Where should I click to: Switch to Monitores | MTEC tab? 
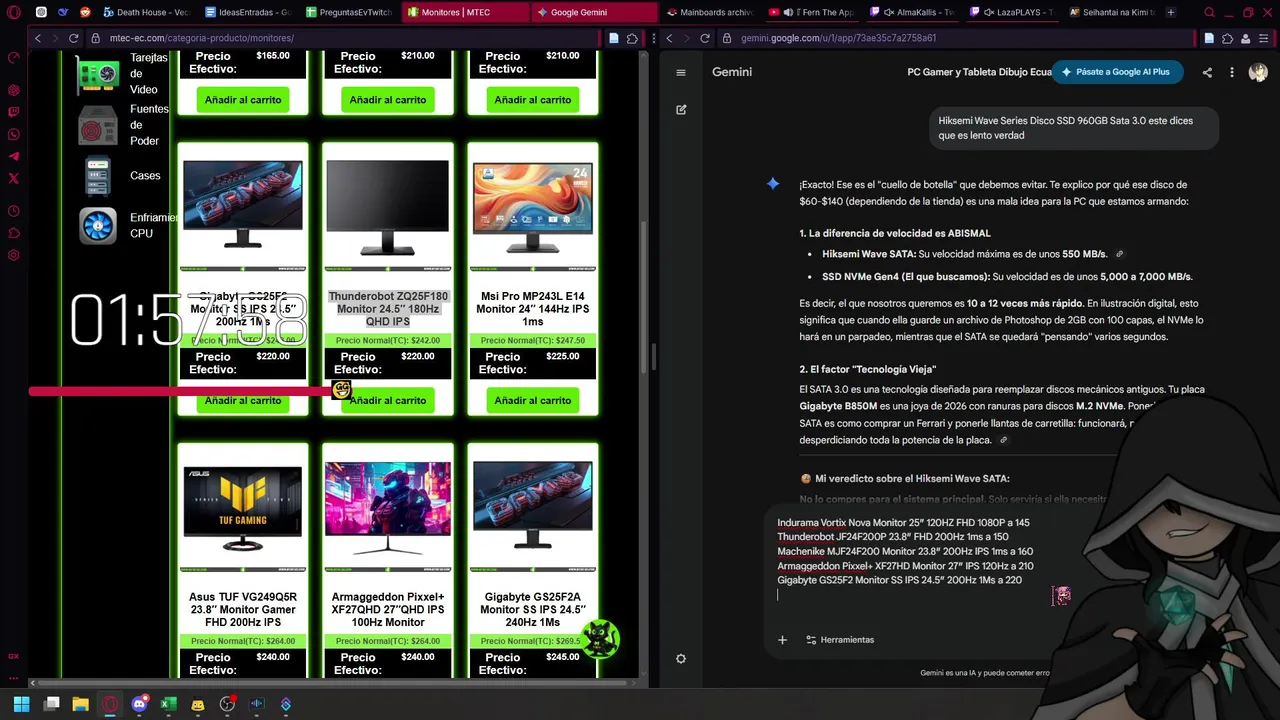(x=465, y=12)
